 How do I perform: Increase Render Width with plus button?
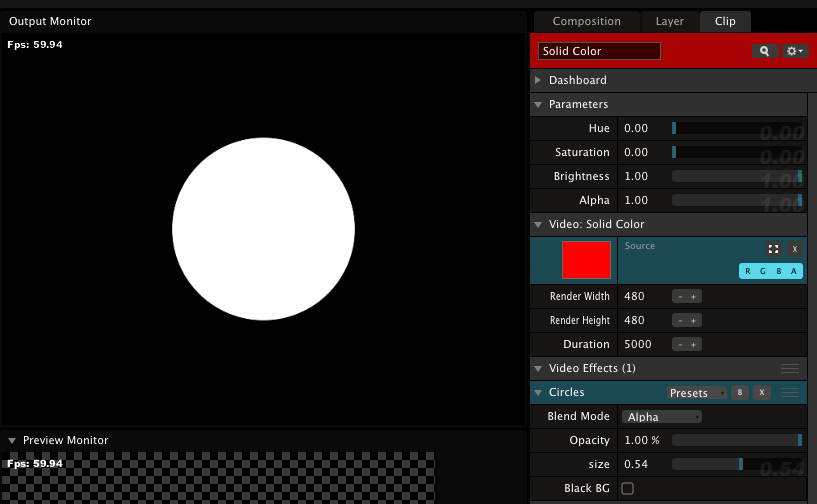(x=694, y=296)
